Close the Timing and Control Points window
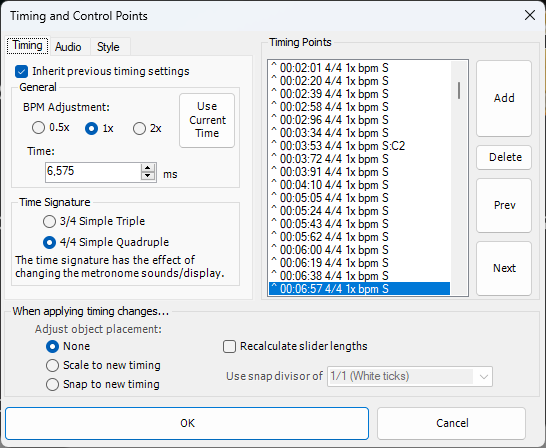546x448 pixels. pyautogui.click(x=530, y=16)
